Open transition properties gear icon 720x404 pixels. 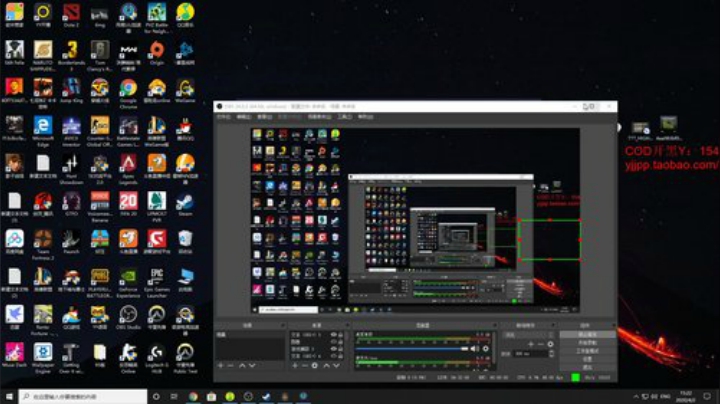(550, 344)
